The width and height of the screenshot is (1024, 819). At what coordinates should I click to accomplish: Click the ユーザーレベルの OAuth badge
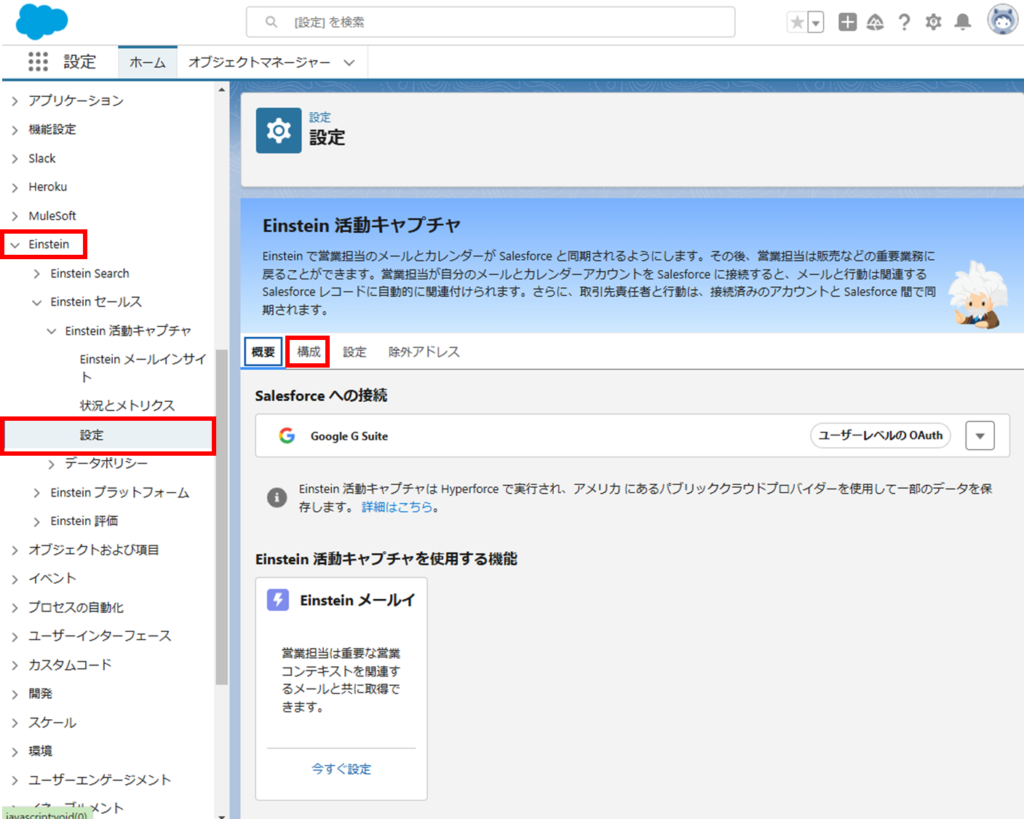pyautogui.click(x=880, y=436)
